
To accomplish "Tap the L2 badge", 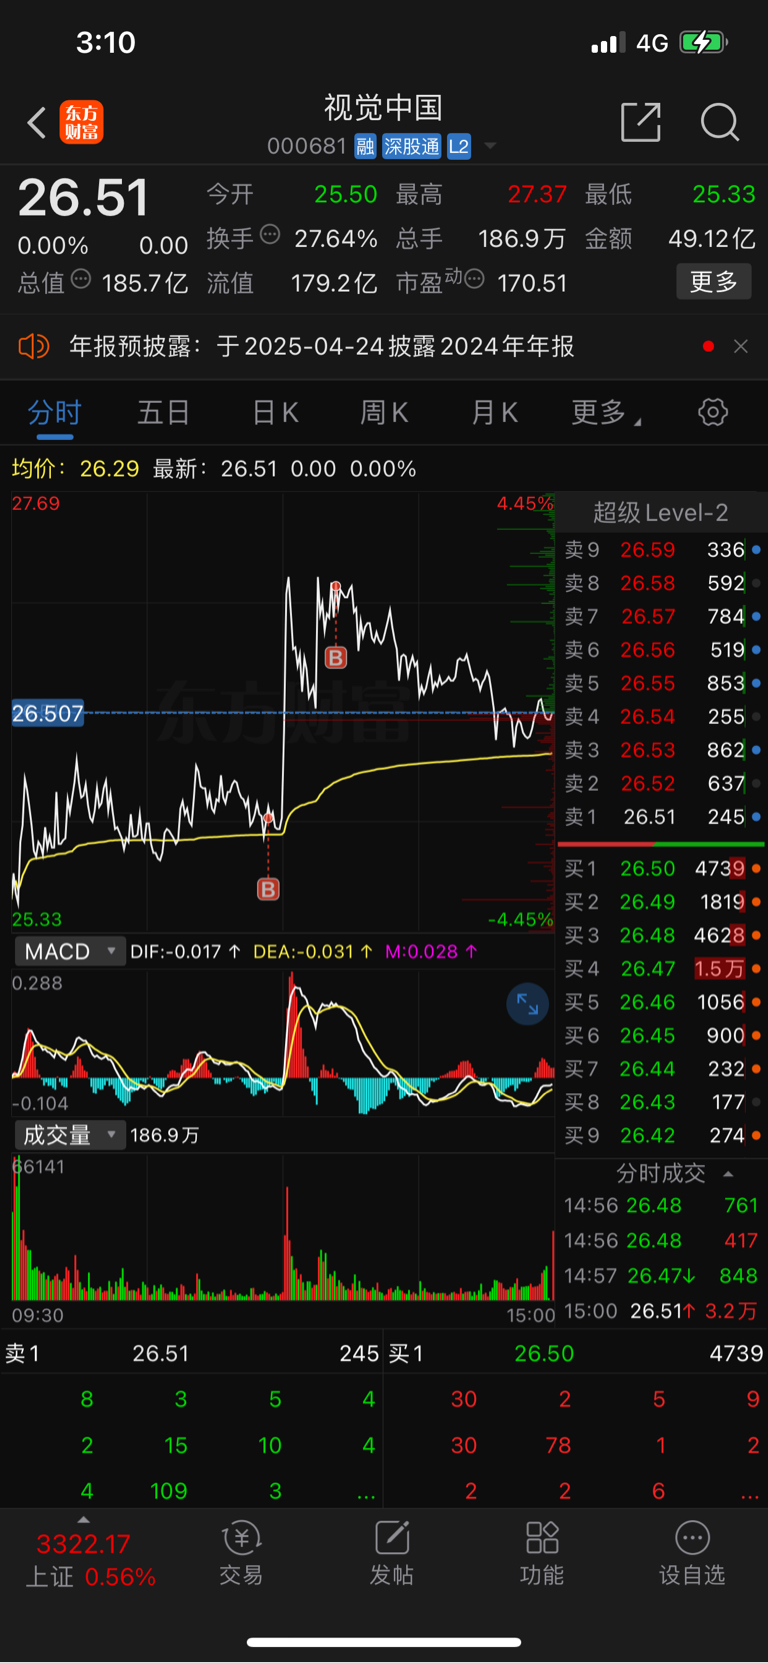I will [x=459, y=147].
